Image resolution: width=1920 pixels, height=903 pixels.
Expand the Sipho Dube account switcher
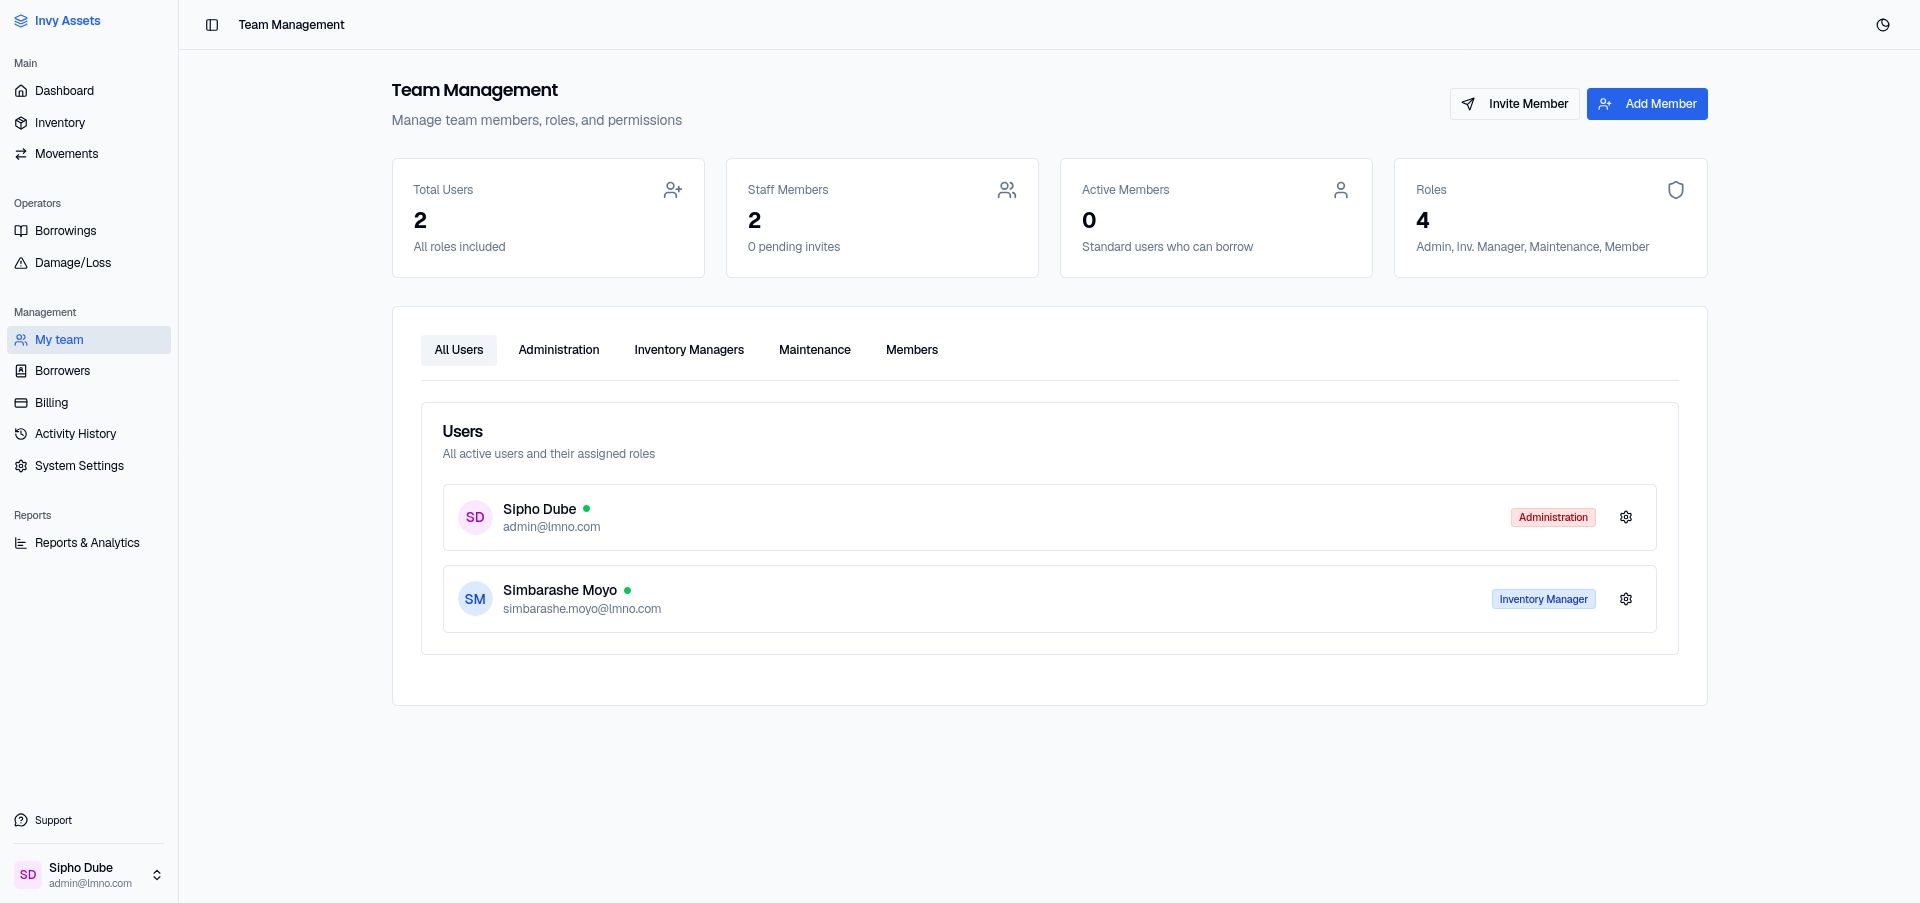click(x=89, y=875)
